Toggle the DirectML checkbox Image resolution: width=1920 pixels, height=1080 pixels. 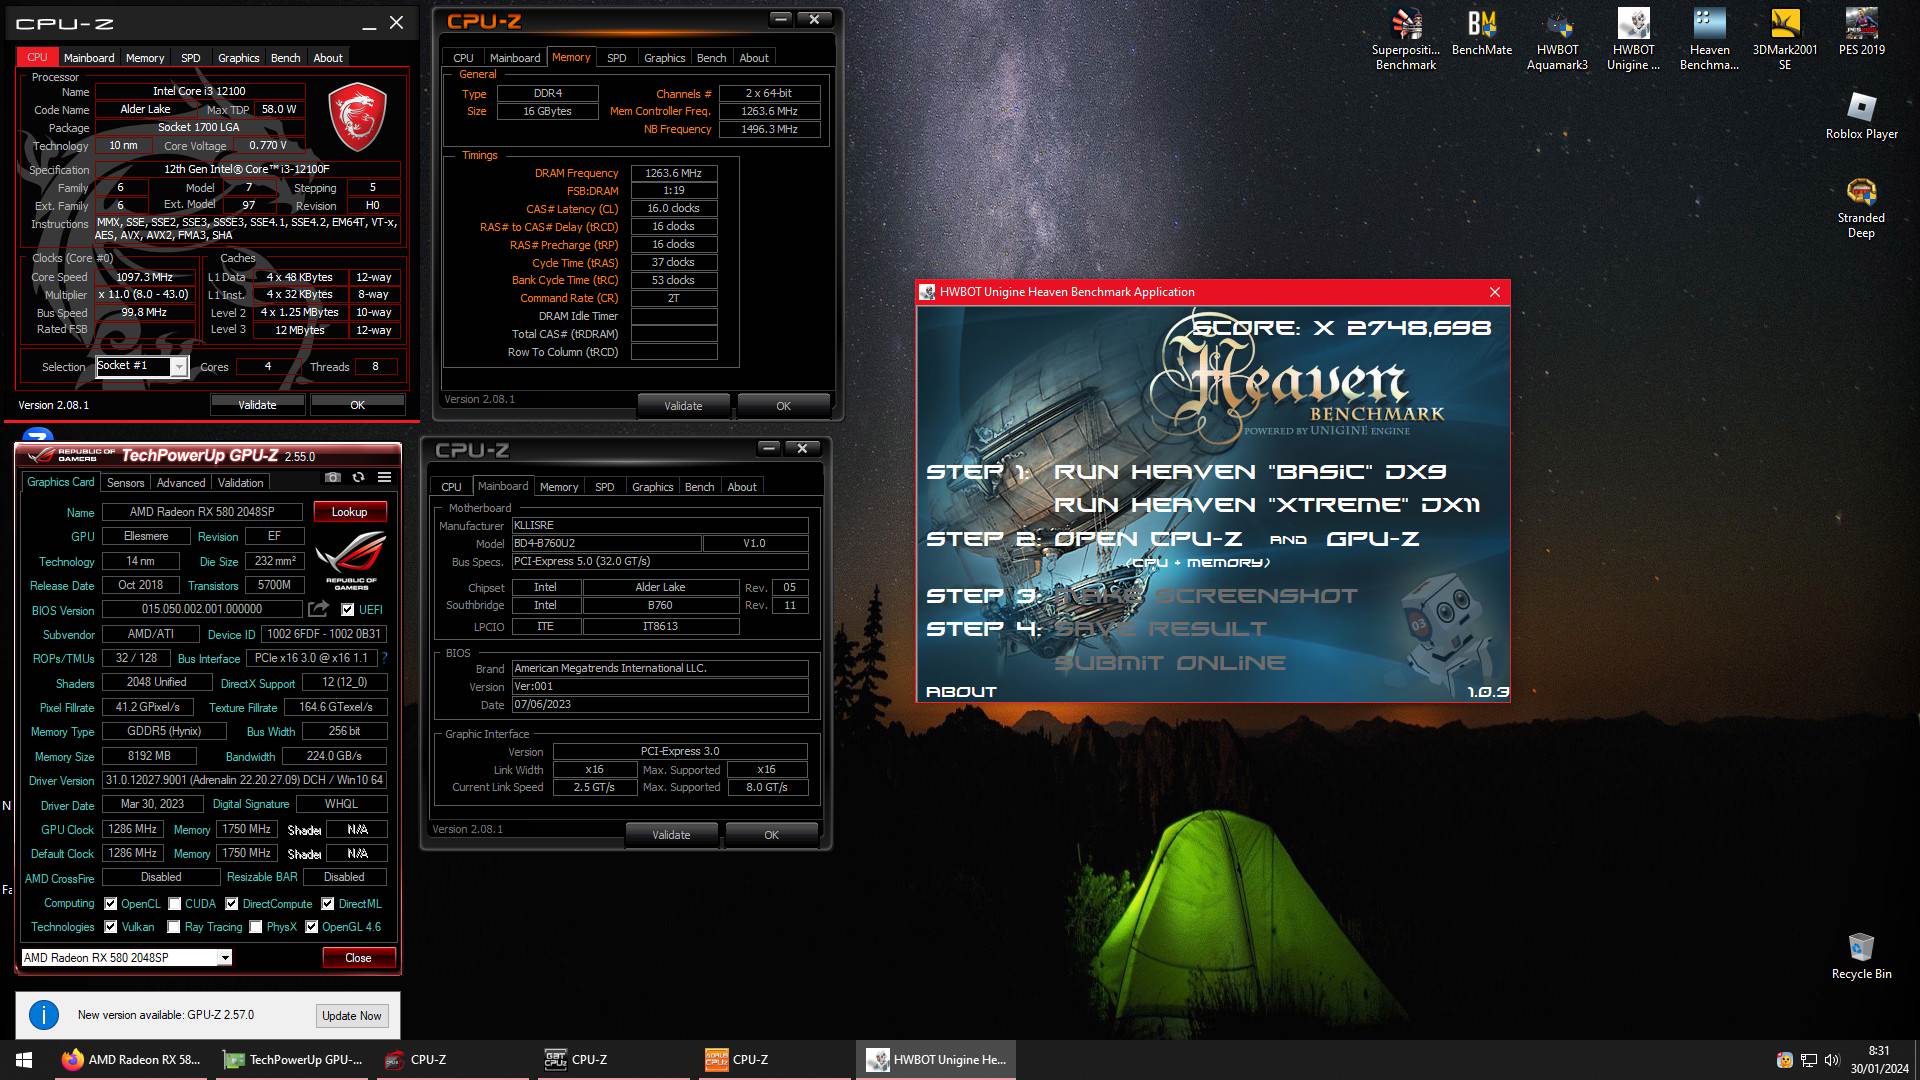(x=328, y=904)
